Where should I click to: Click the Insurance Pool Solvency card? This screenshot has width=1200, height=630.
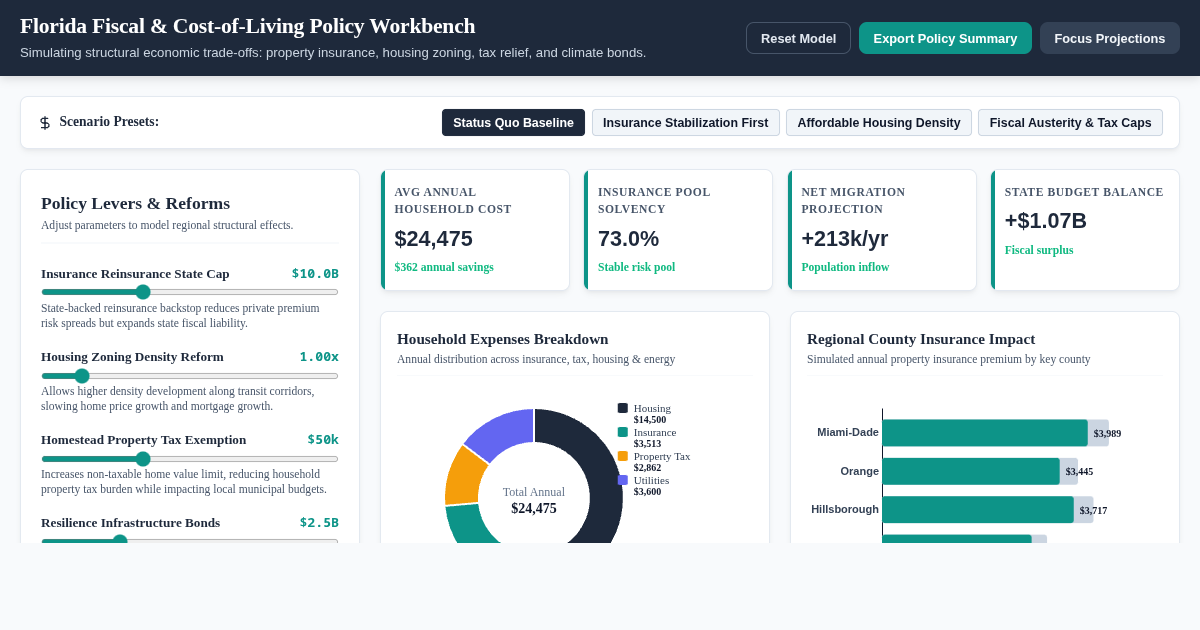pyautogui.click(x=678, y=230)
